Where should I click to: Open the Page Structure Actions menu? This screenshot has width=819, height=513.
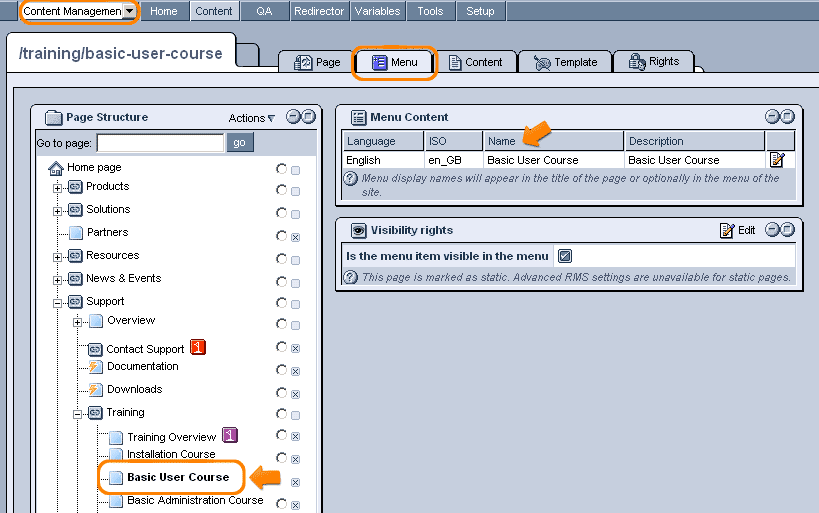coord(251,118)
